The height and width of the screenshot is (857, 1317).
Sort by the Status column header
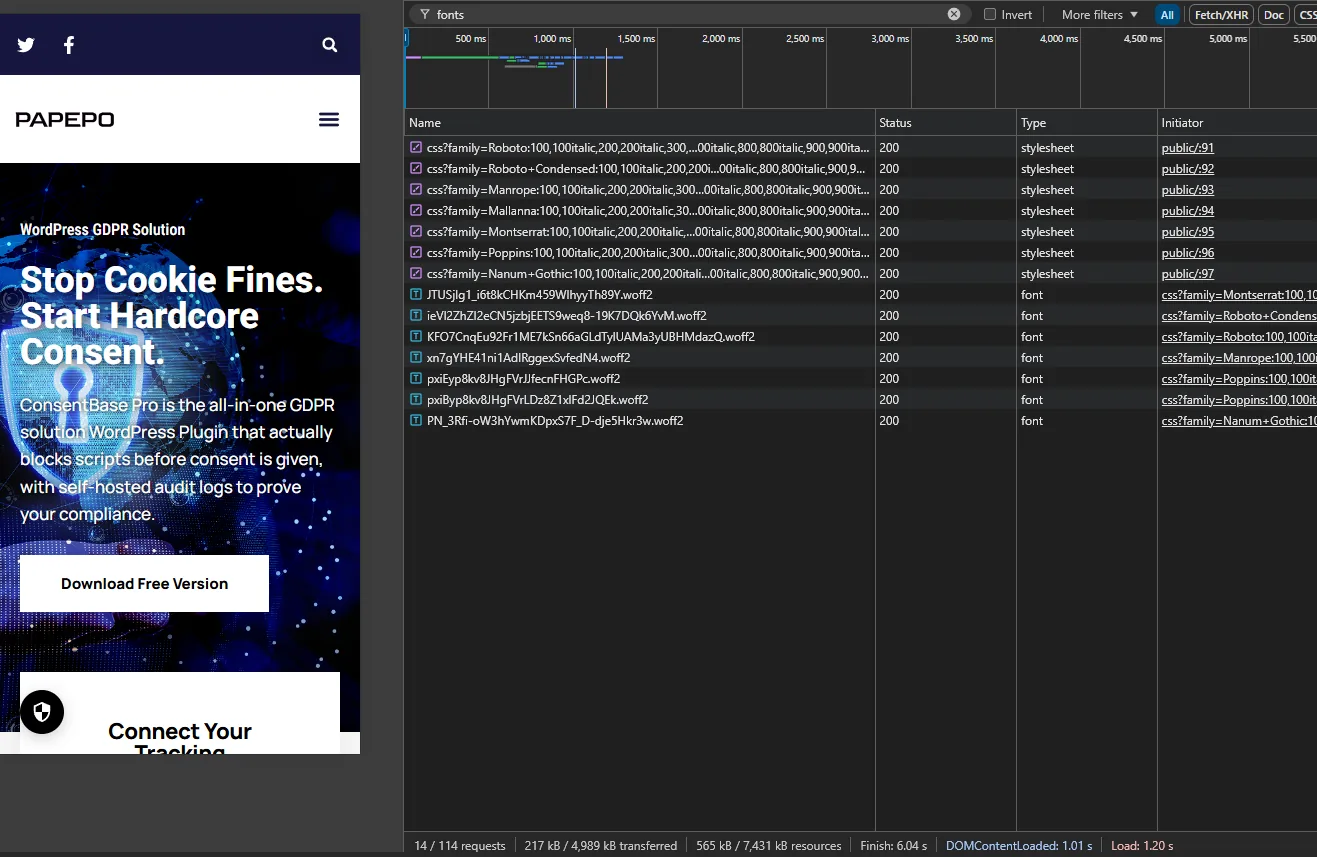click(946, 123)
